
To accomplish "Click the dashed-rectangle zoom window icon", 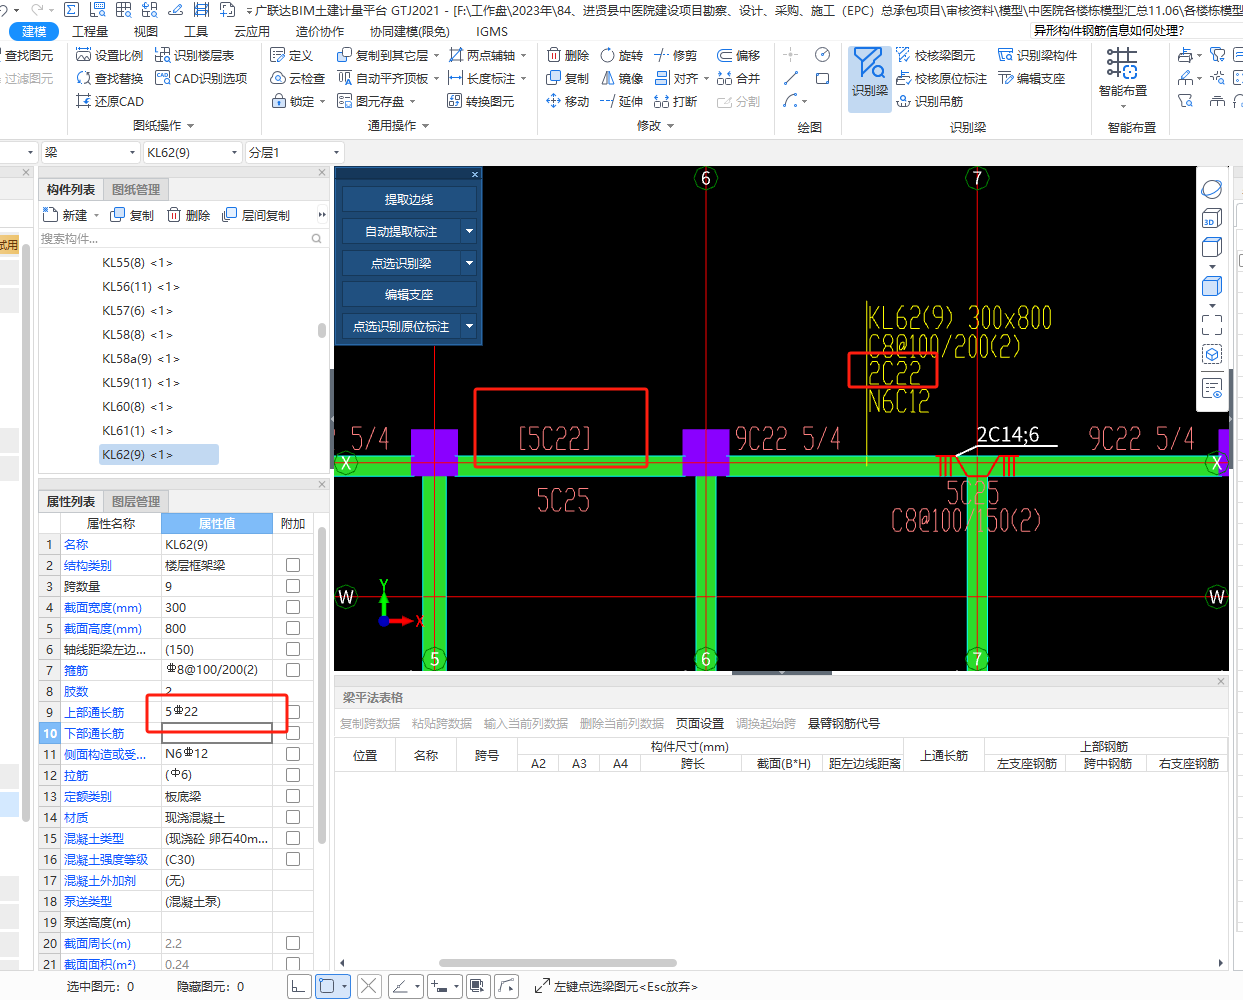I will tap(1212, 324).
